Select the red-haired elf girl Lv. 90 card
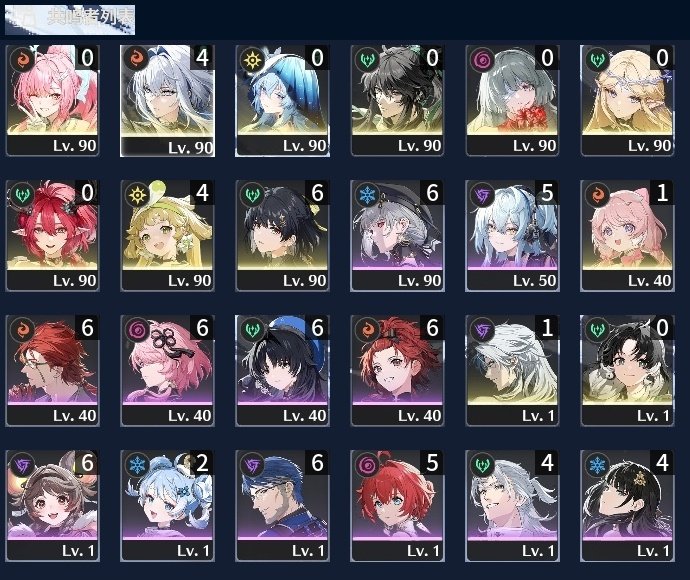Viewport: 690px width, 580px height. [52, 235]
